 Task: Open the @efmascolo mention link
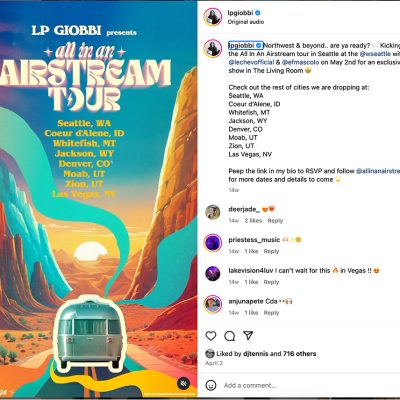coord(300,62)
